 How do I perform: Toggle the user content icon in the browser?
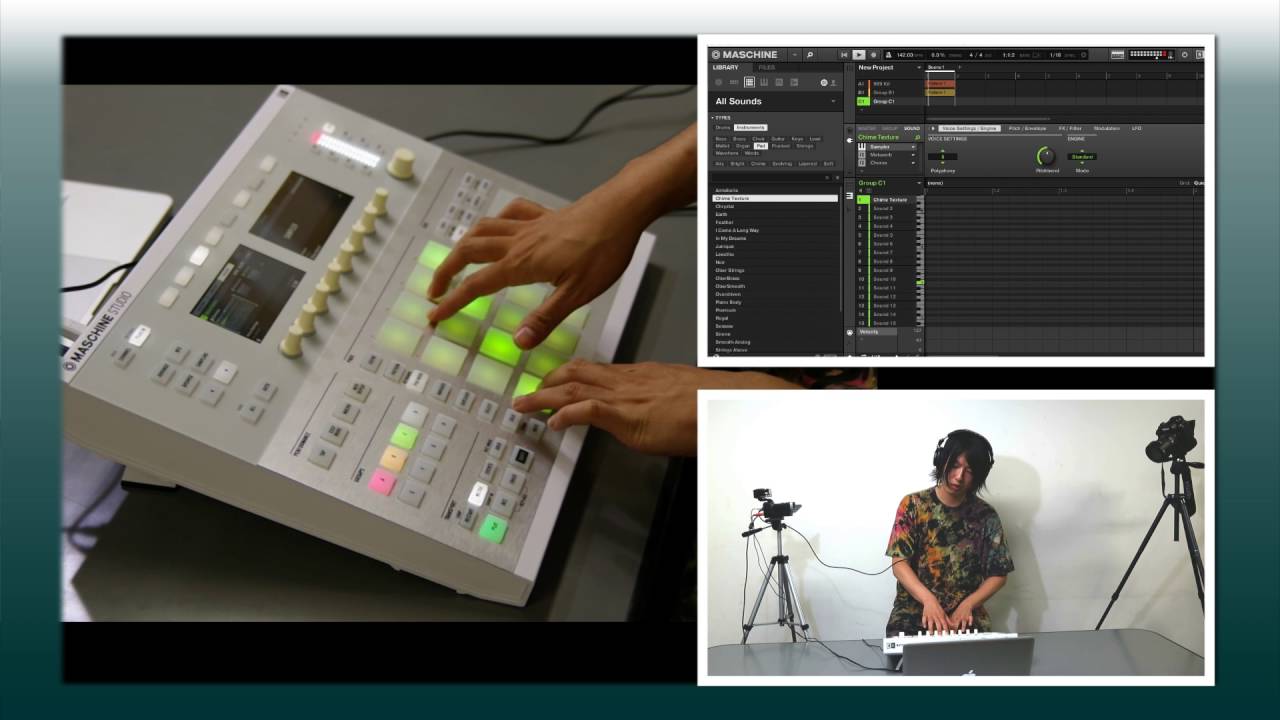[x=834, y=82]
